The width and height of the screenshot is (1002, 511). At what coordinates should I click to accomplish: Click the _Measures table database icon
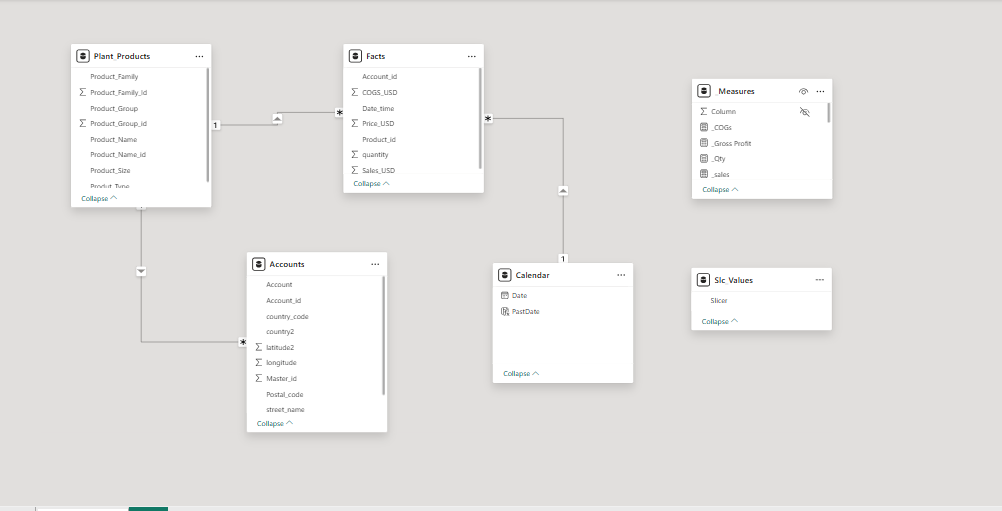(704, 91)
